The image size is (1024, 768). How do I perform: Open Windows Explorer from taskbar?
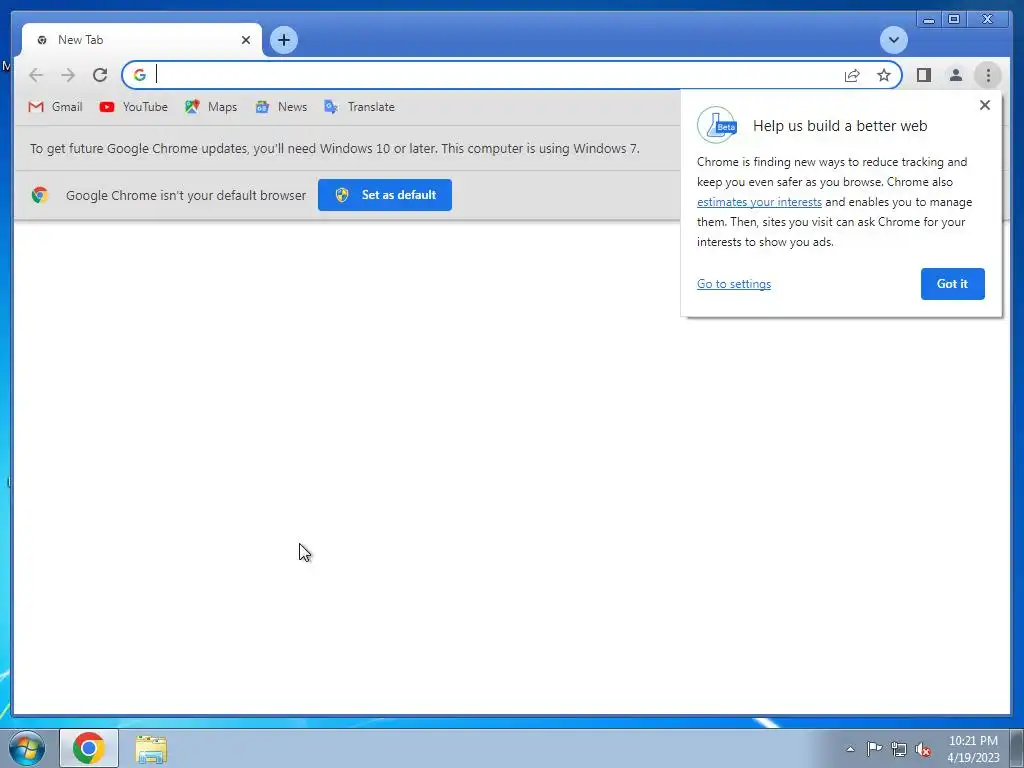151,748
